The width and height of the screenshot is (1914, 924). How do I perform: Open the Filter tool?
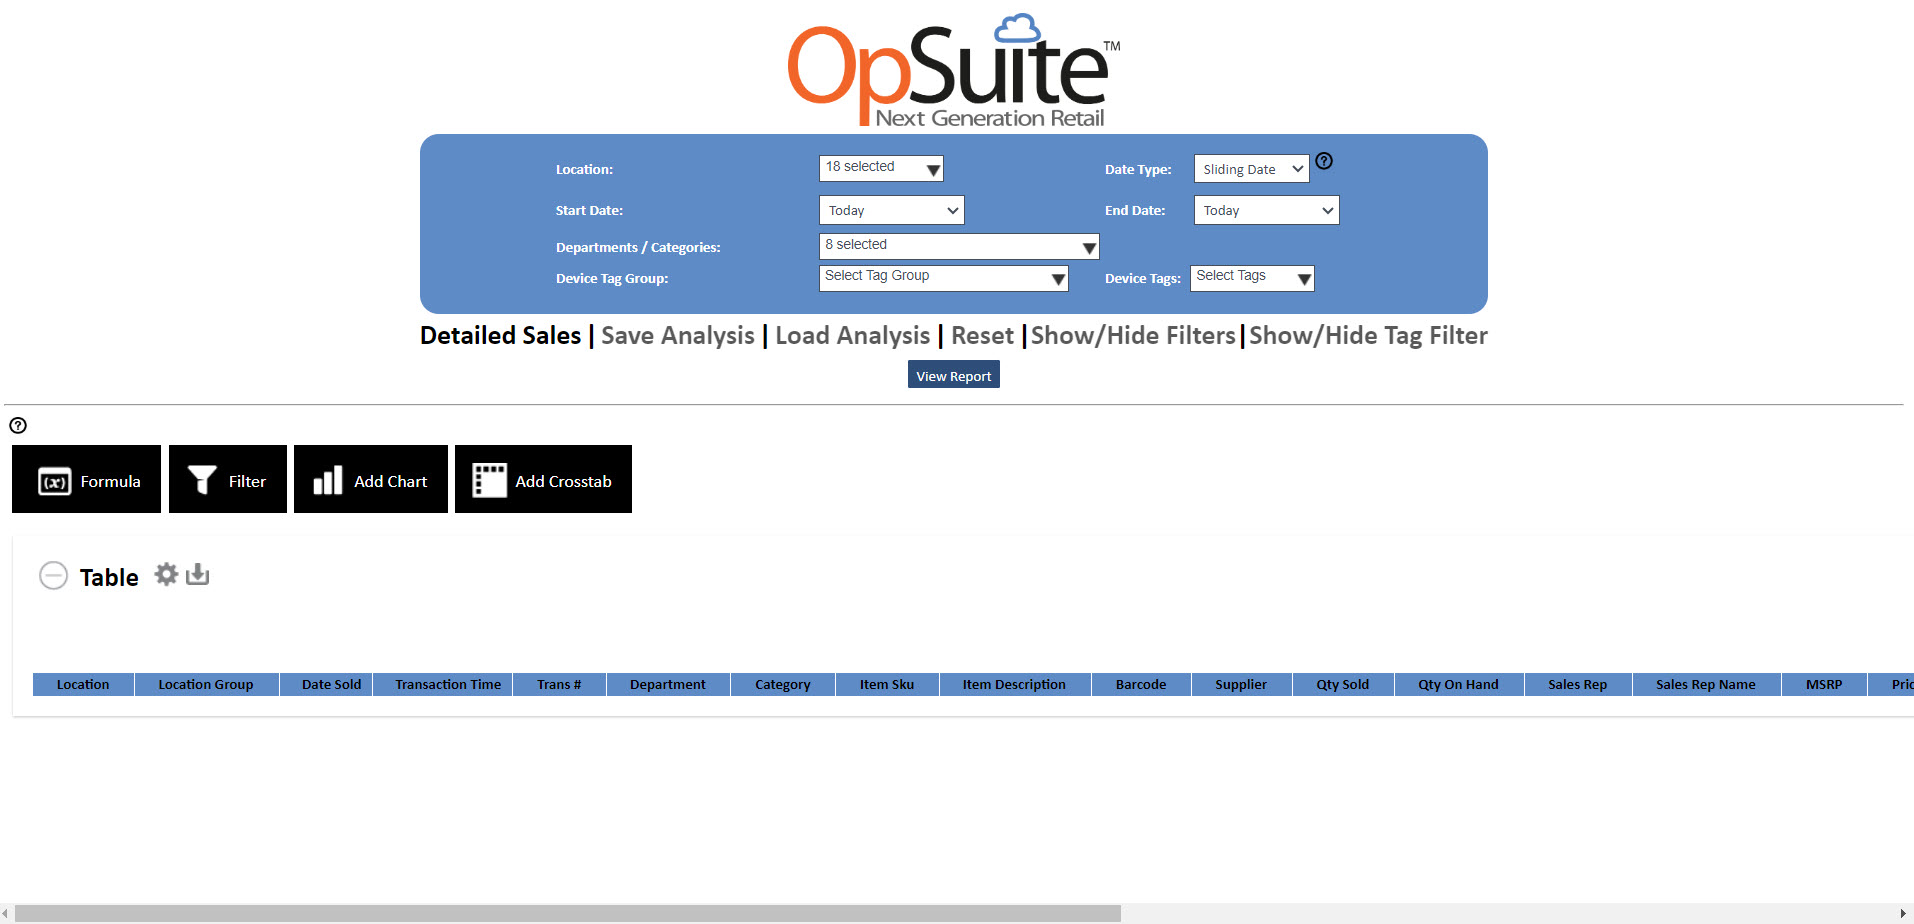click(x=228, y=480)
